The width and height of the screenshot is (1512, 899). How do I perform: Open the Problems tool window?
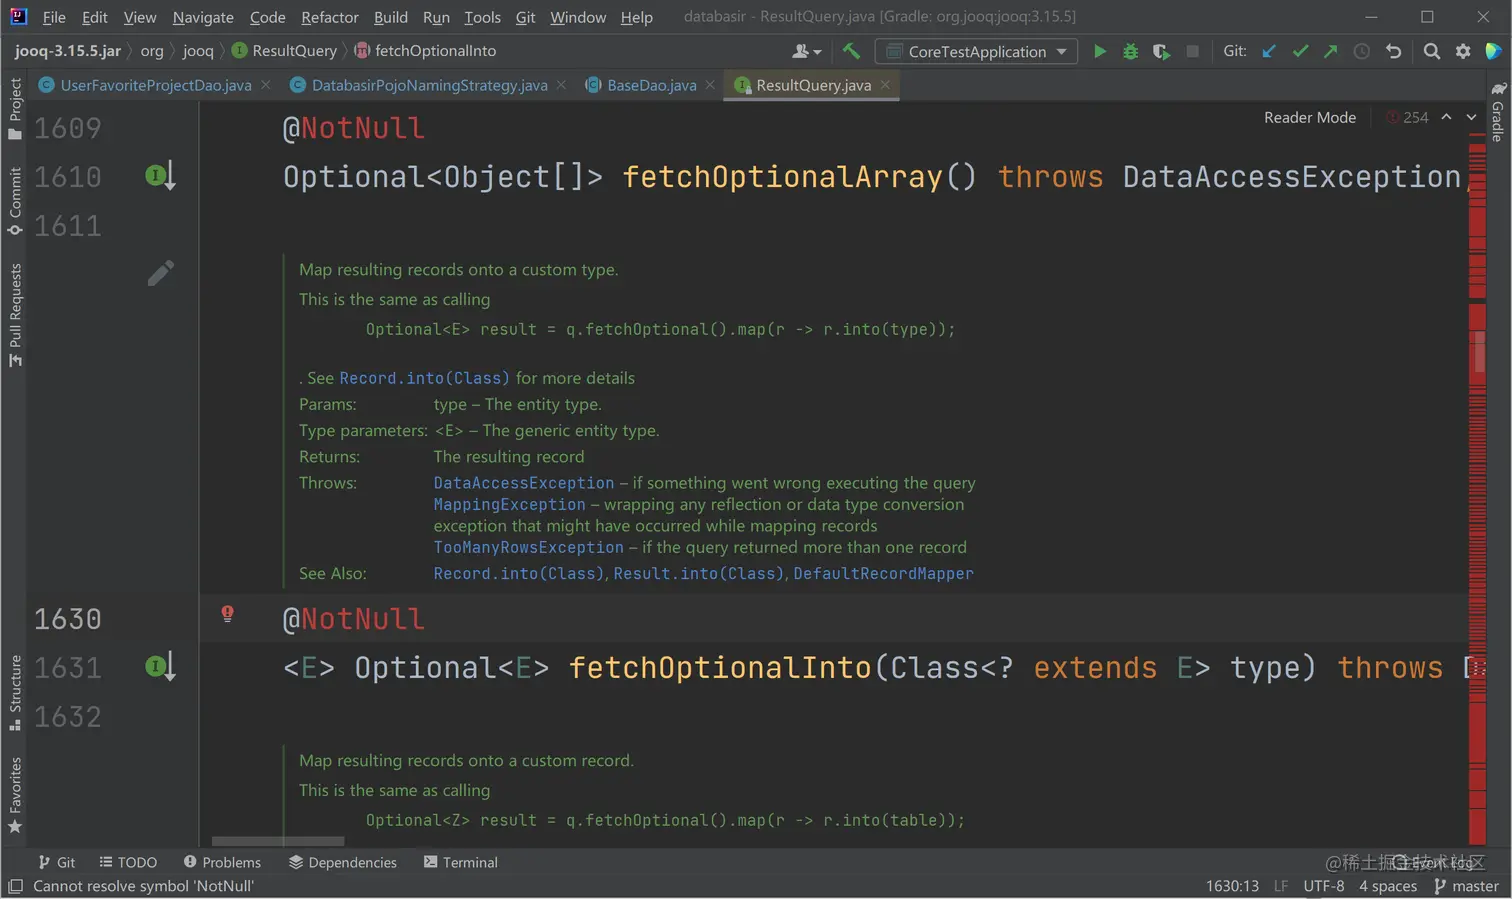222,862
